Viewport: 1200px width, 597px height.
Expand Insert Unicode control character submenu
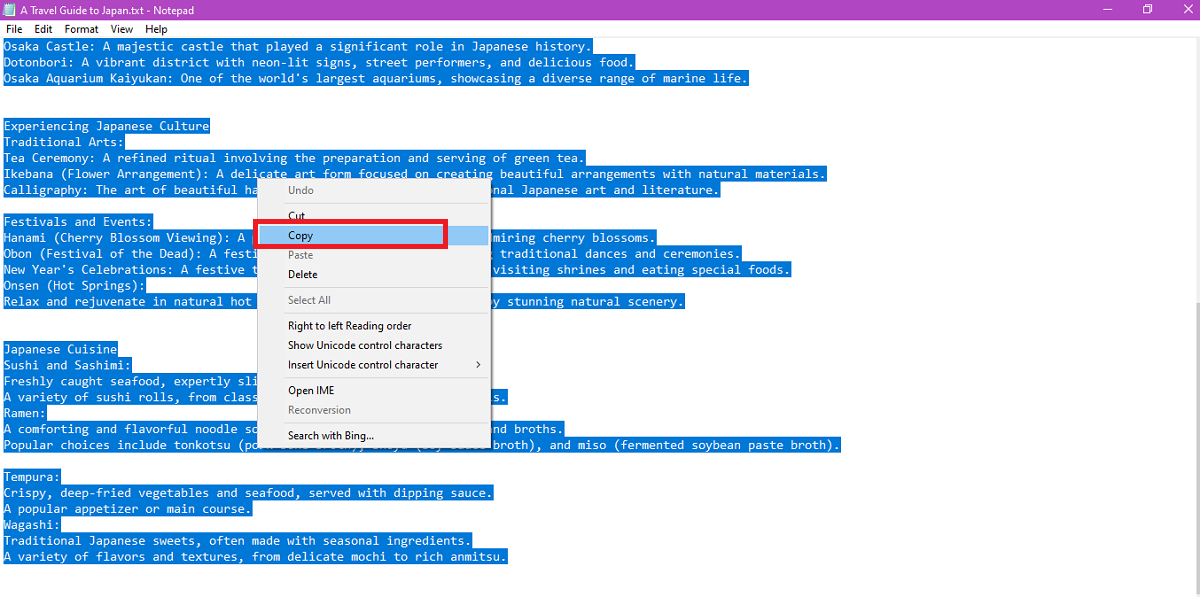363,365
